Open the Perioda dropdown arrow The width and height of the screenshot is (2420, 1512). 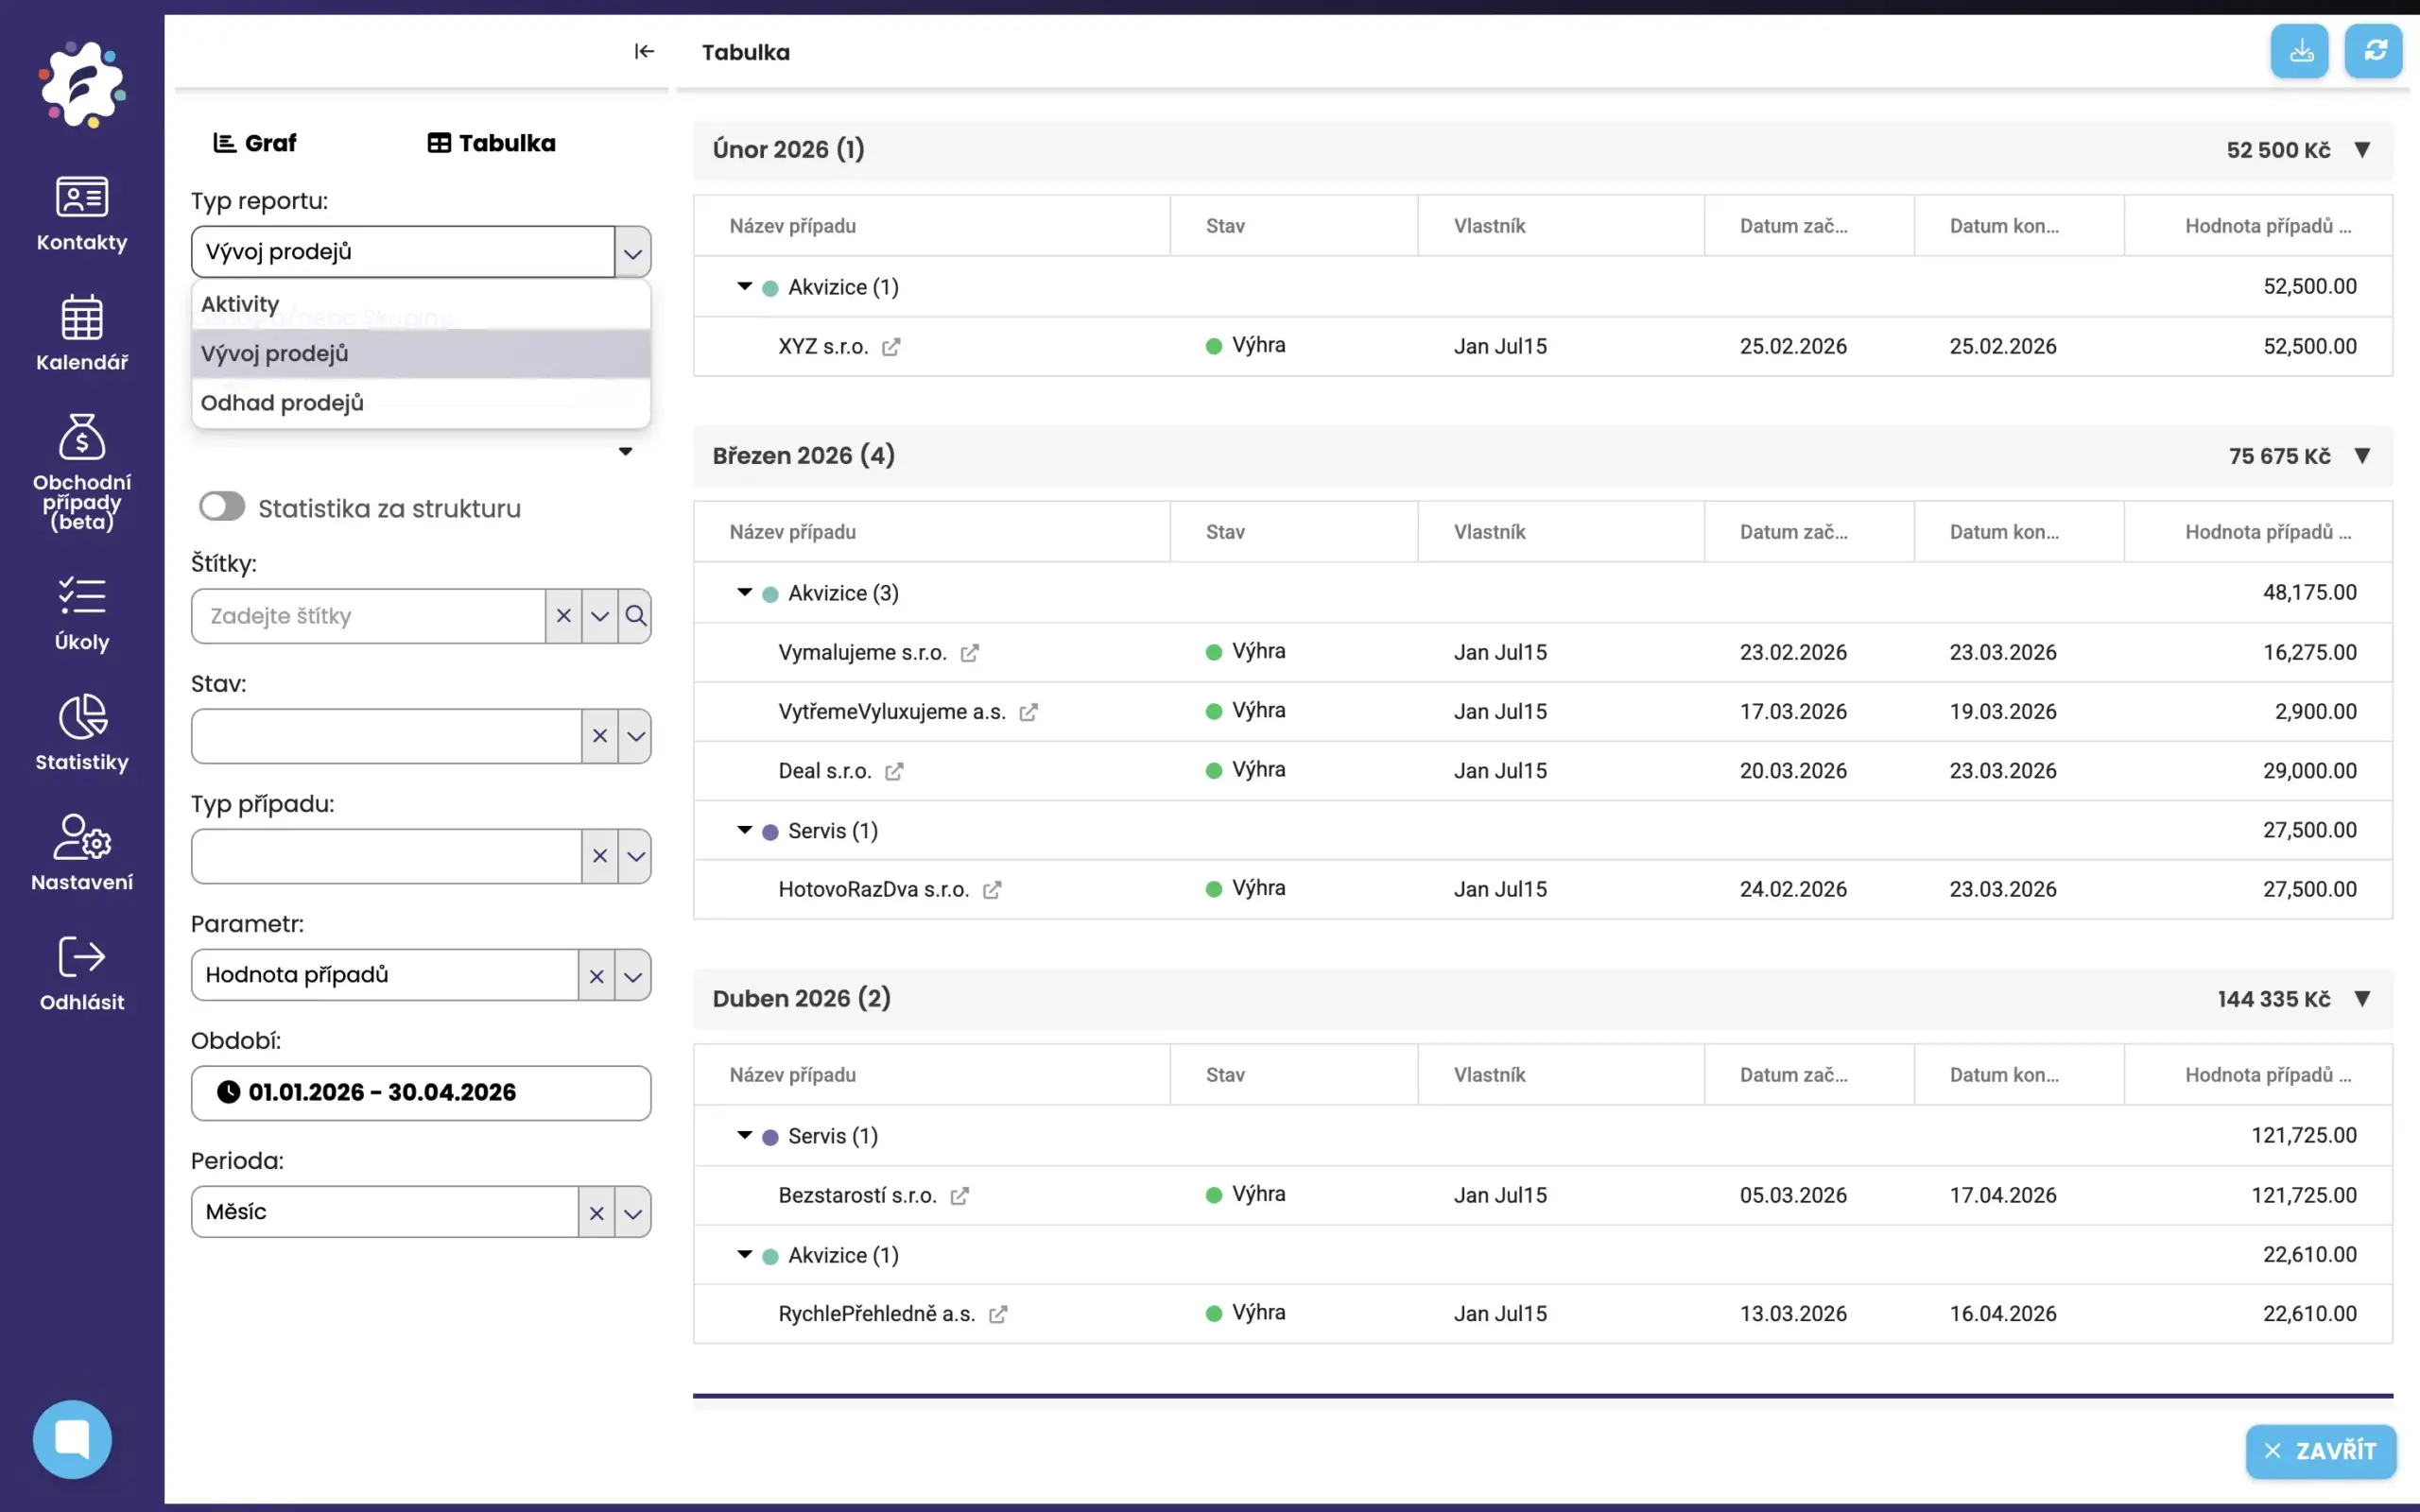click(633, 1213)
